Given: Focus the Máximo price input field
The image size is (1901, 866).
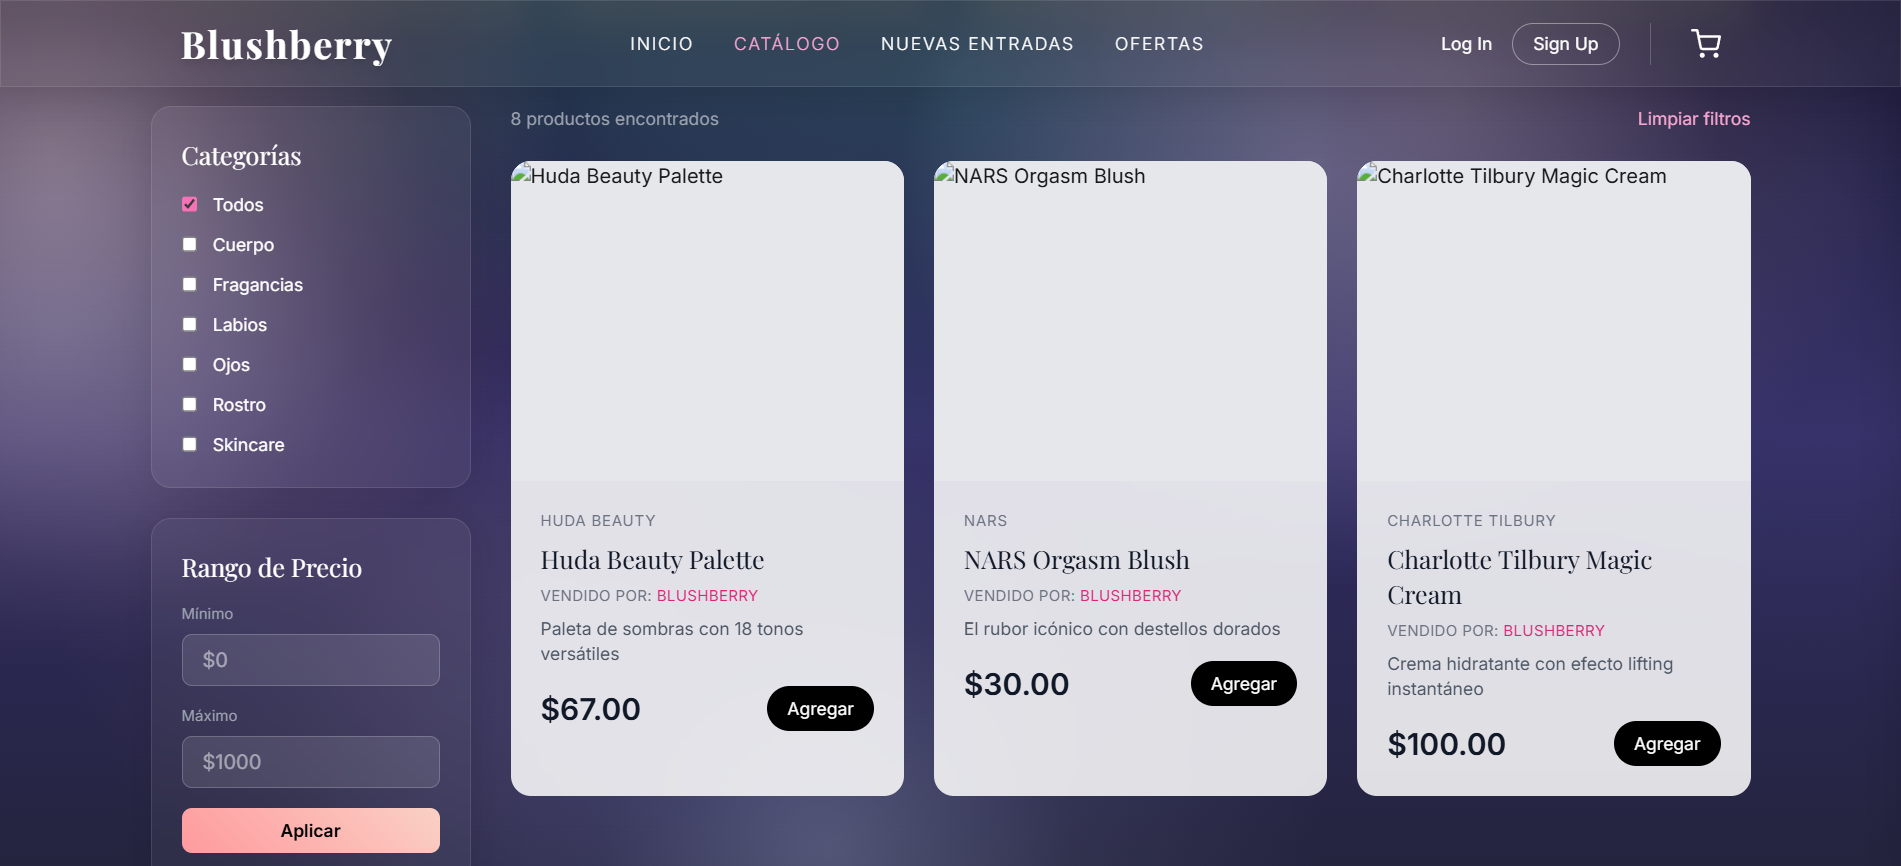Looking at the screenshot, I should [310, 762].
